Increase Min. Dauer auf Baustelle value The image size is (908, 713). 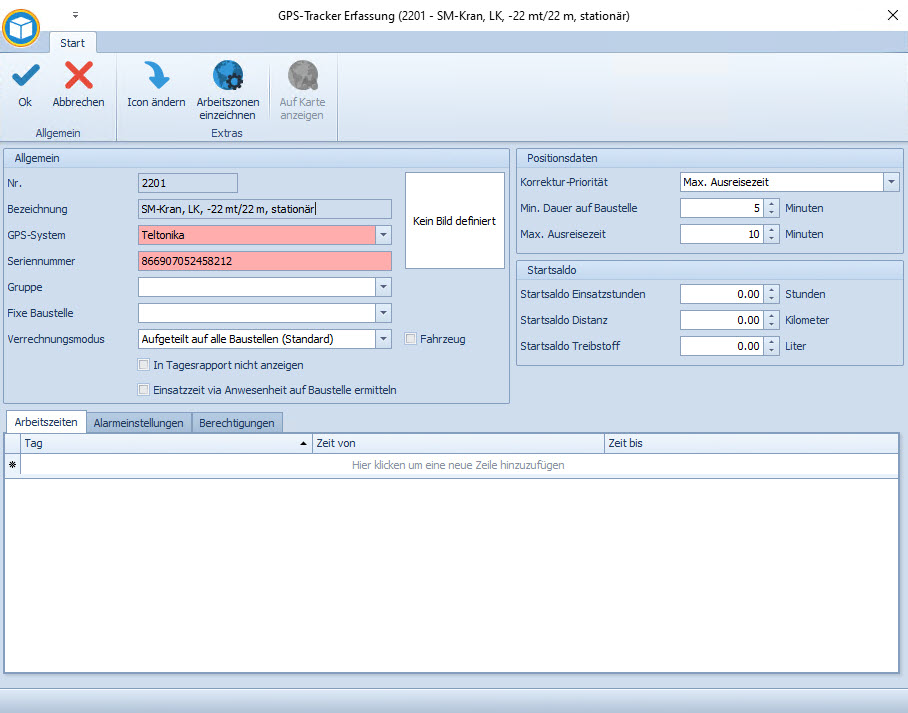tap(771, 203)
